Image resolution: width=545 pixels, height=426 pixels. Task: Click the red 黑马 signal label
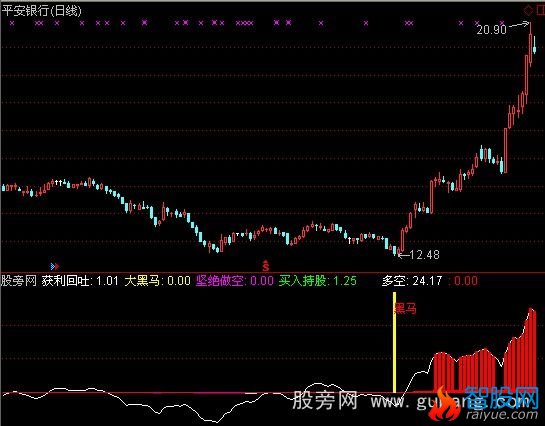pyautogui.click(x=405, y=308)
